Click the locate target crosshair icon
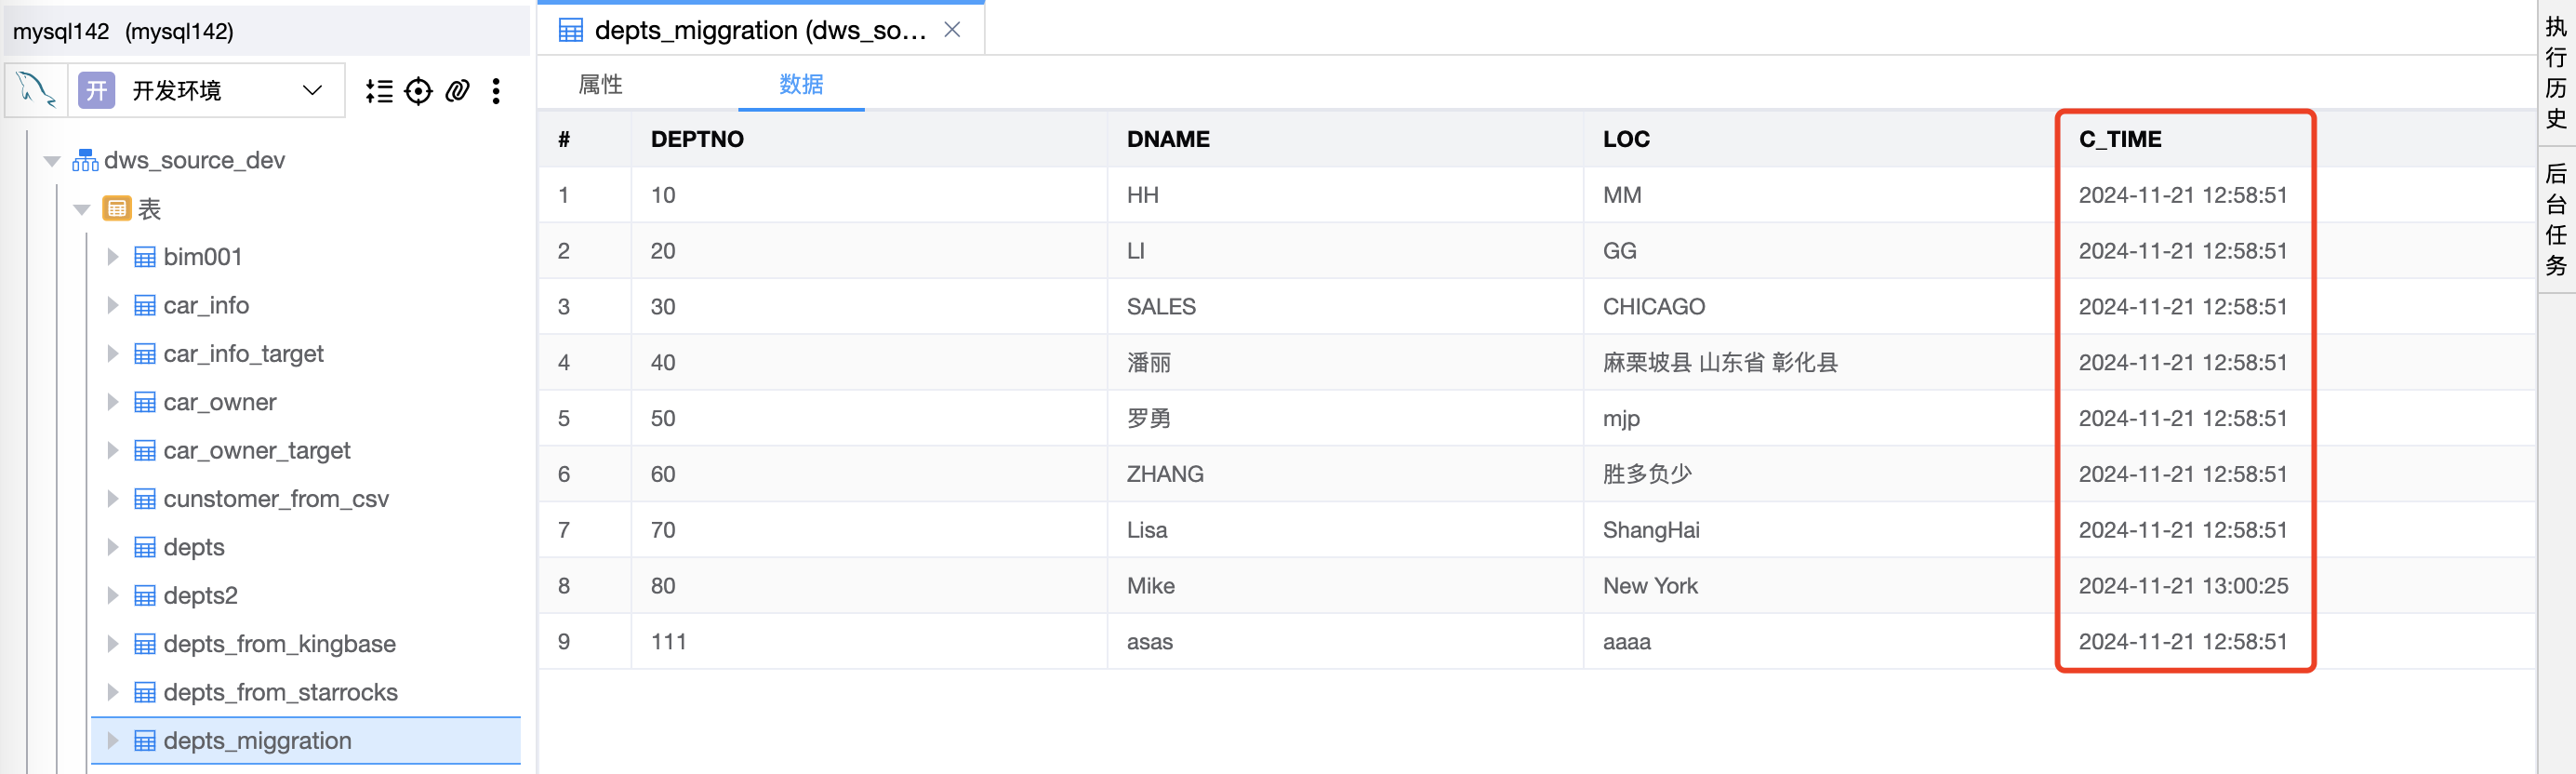Image resolution: width=2576 pixels, height=774 pixels. (x=418, y=91)
